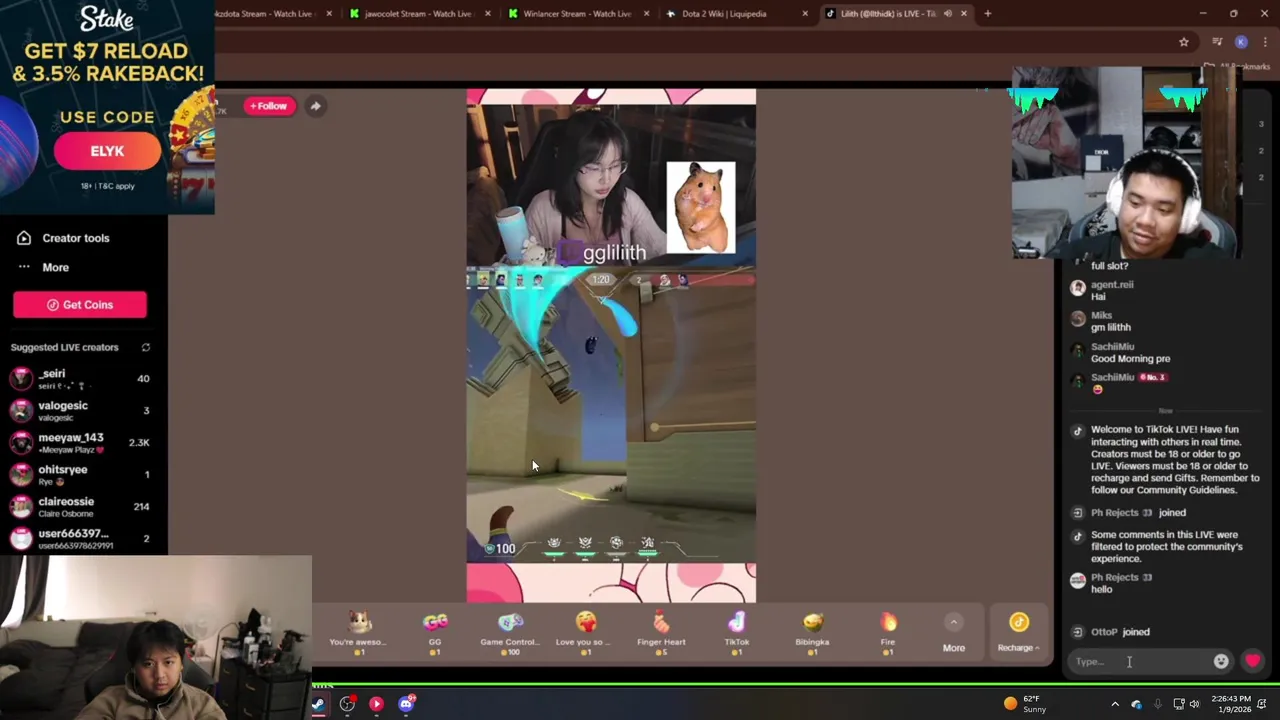Open claireossie suggested live creator
Image resolution: width=1280 pixels, height=720 pixels.
80,507
